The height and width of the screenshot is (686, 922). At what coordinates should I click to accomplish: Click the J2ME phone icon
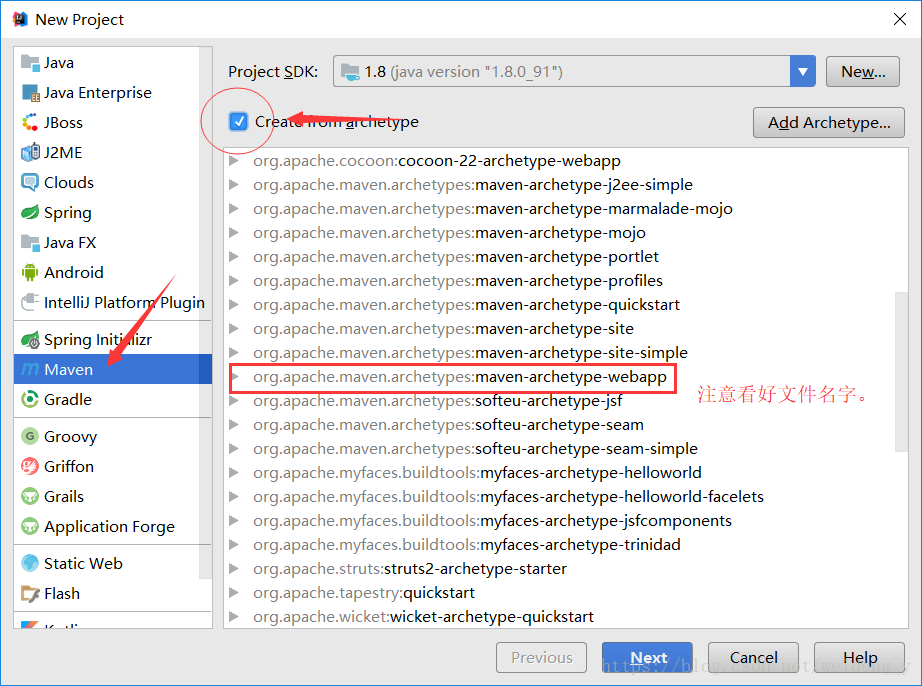[x=30, y=152]
